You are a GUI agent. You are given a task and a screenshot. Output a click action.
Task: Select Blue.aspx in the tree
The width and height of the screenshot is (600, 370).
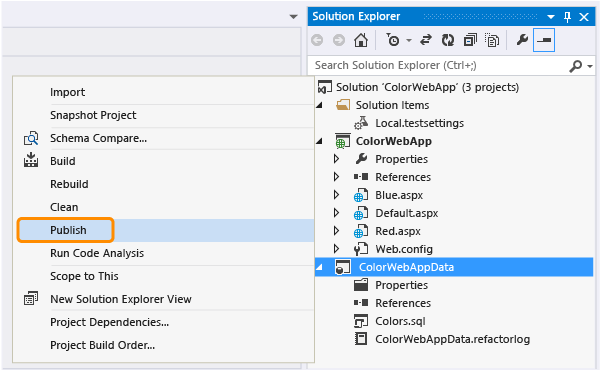399,195
